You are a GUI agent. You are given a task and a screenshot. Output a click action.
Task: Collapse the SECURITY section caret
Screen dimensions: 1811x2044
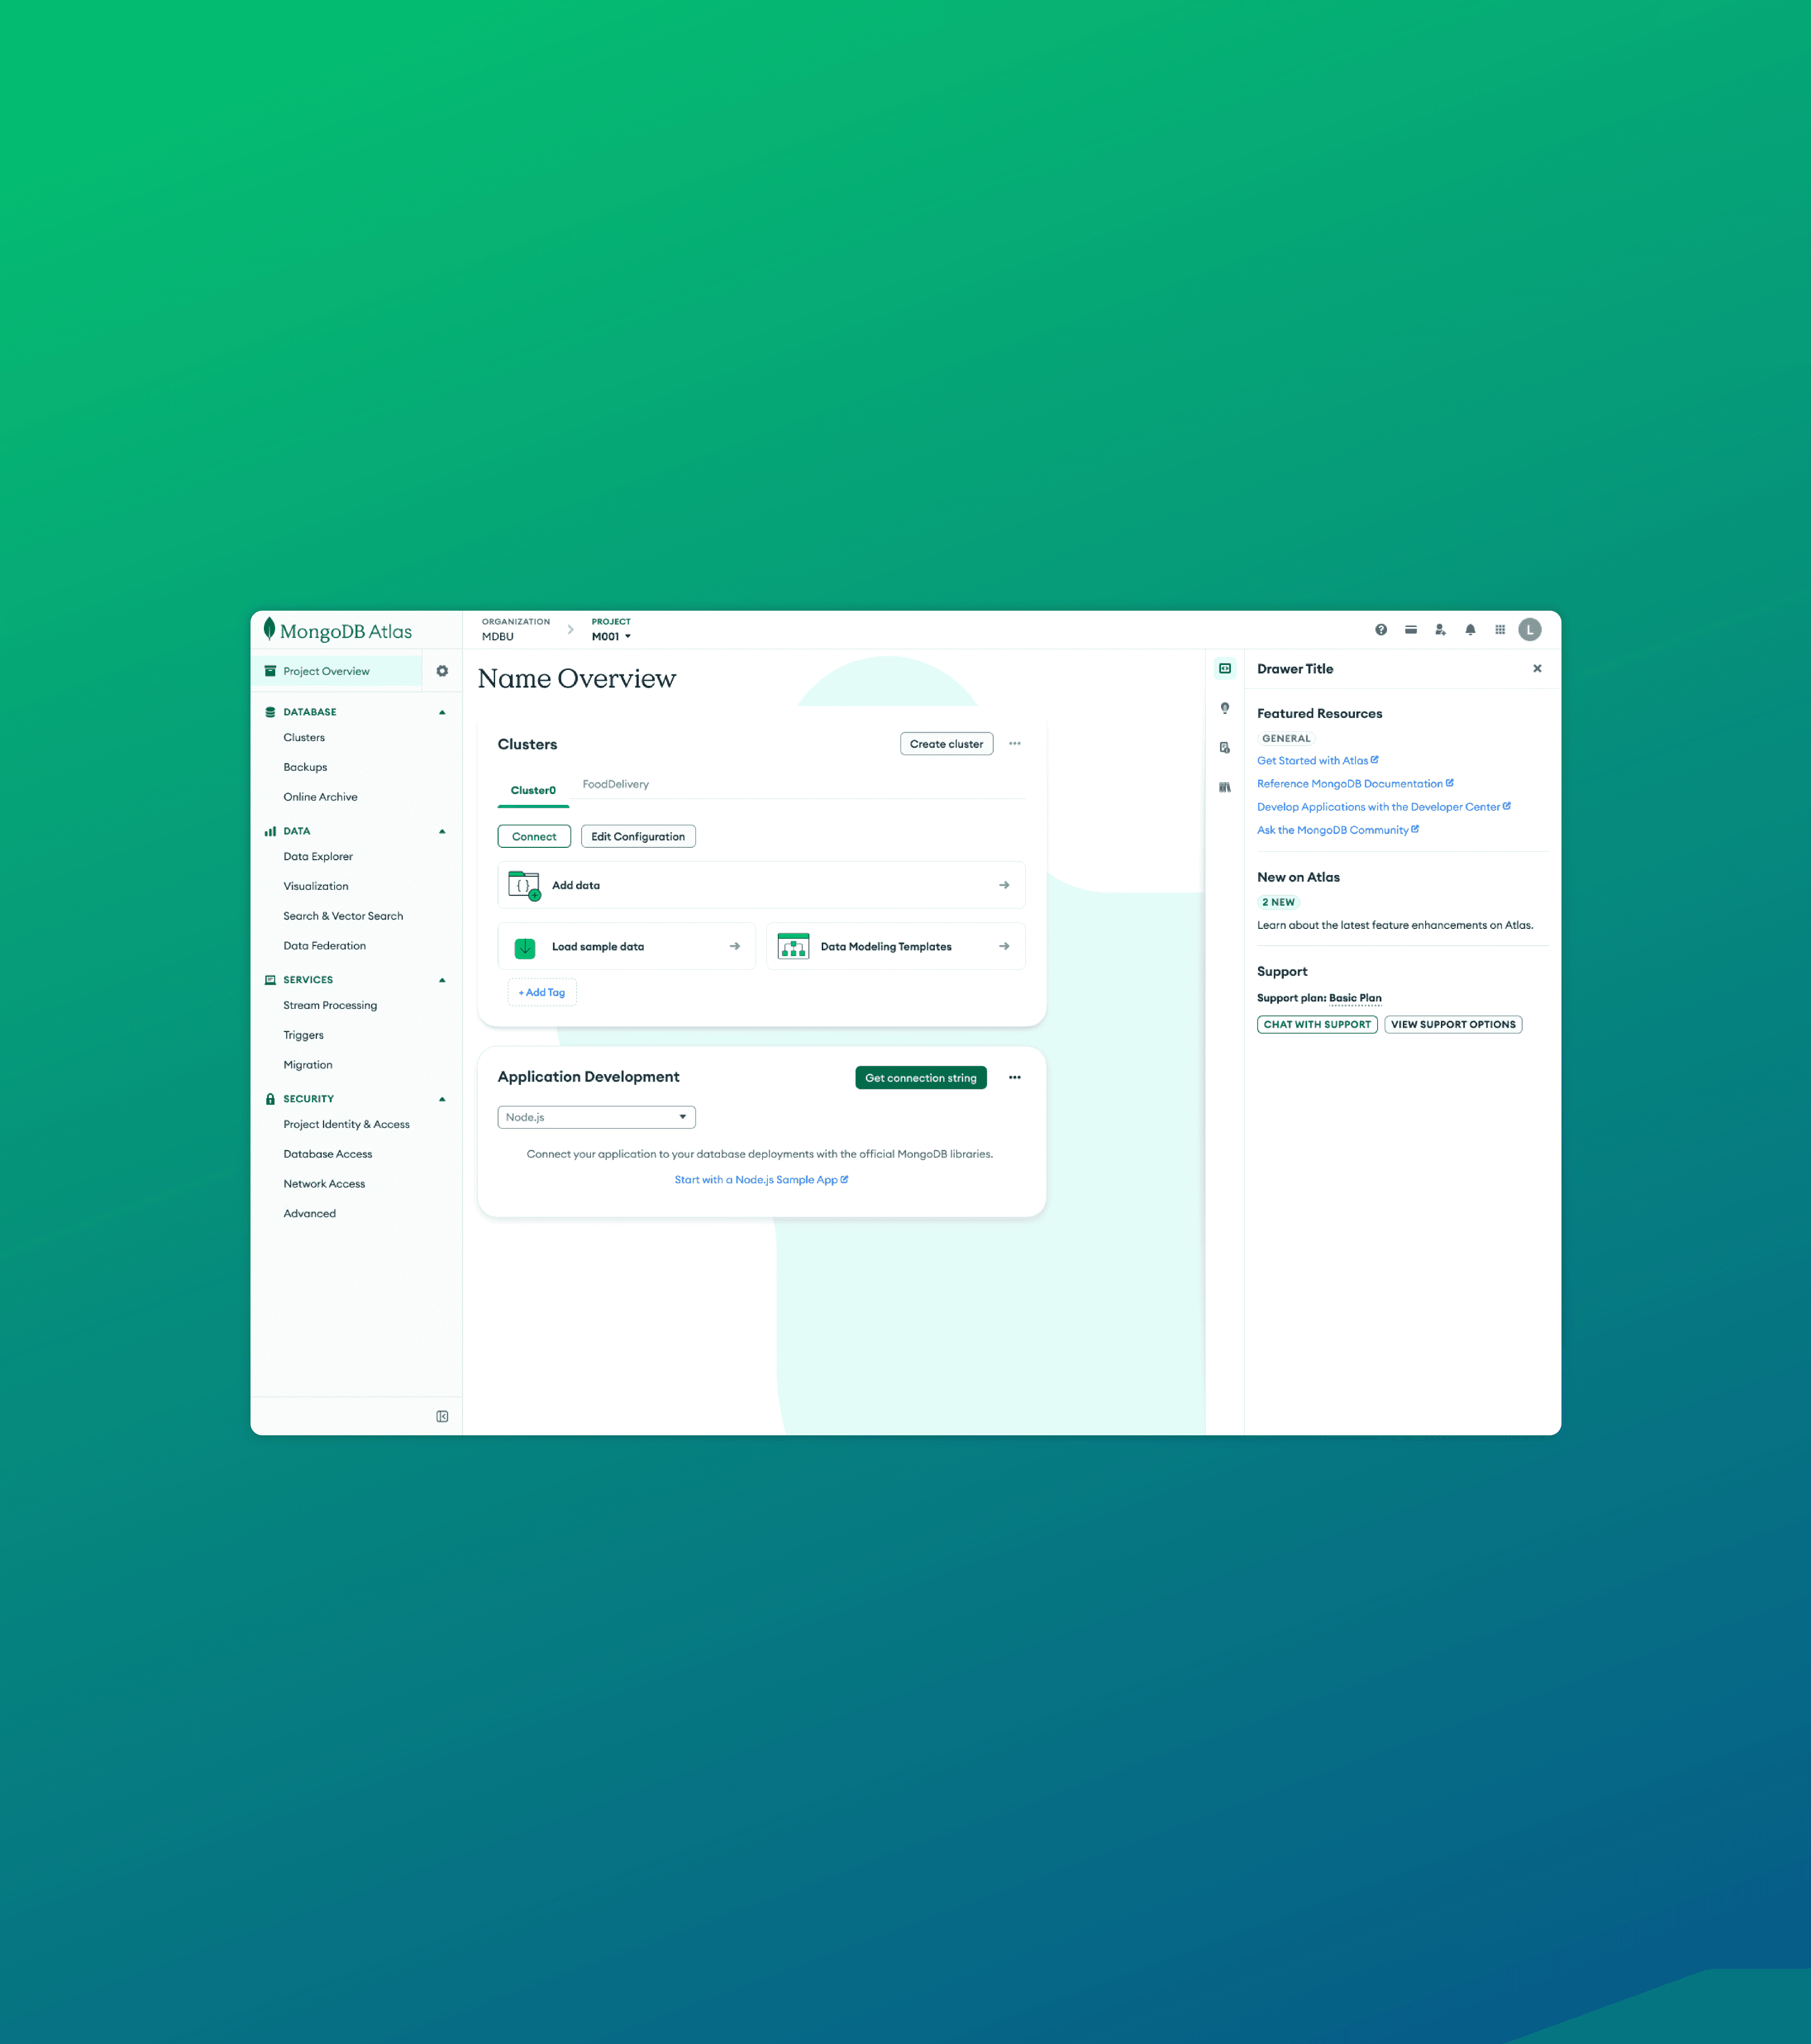(x=442, y=1099)
